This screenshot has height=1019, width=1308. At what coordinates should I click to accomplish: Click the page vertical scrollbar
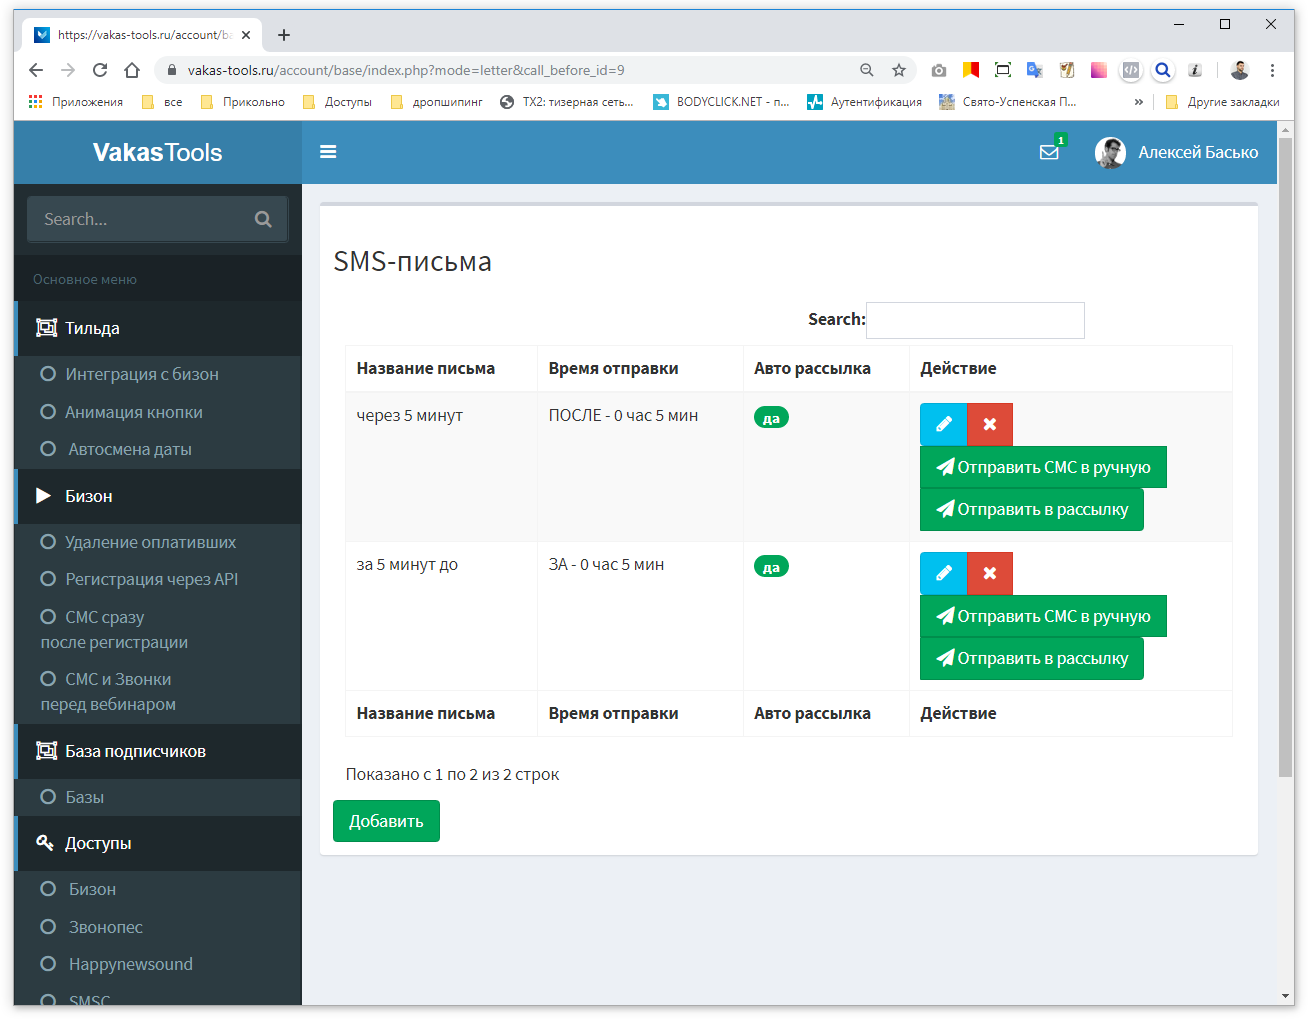pos(1286,457)
